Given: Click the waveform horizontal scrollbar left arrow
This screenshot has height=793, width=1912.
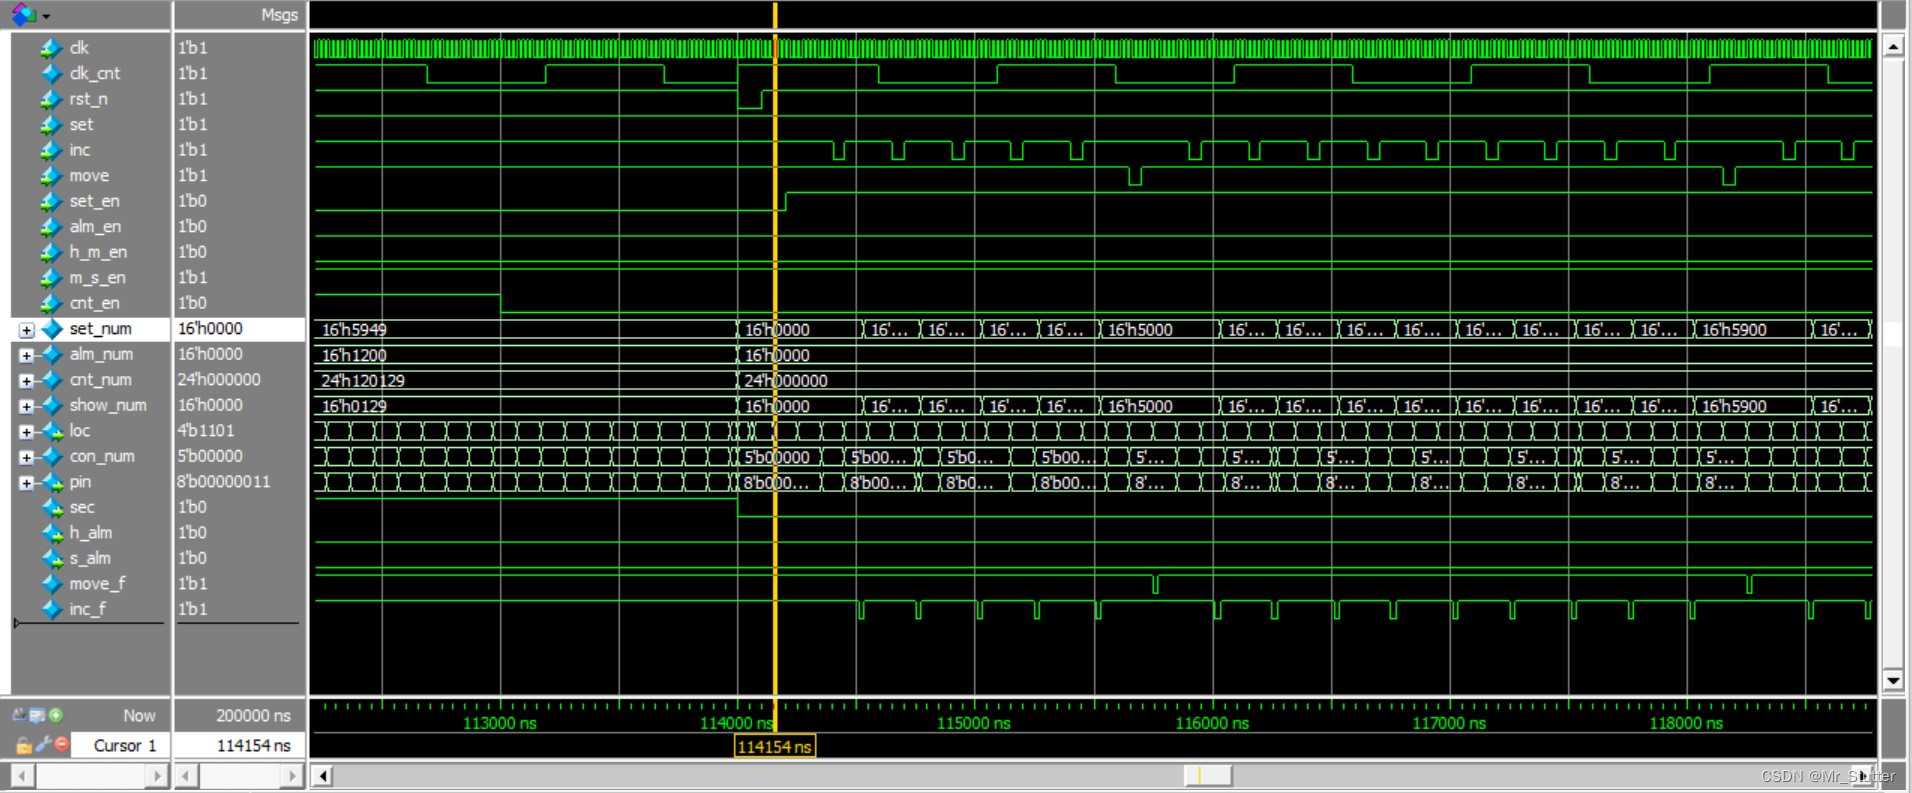Looking at the screenshot, I should click(x=322, y=775).
